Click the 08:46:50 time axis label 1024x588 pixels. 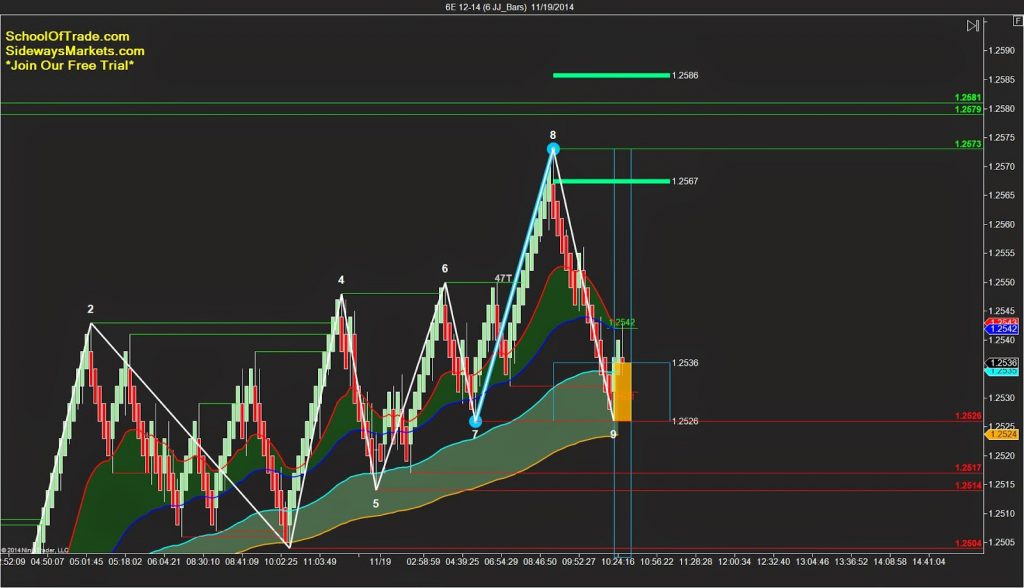click(539, 561)
